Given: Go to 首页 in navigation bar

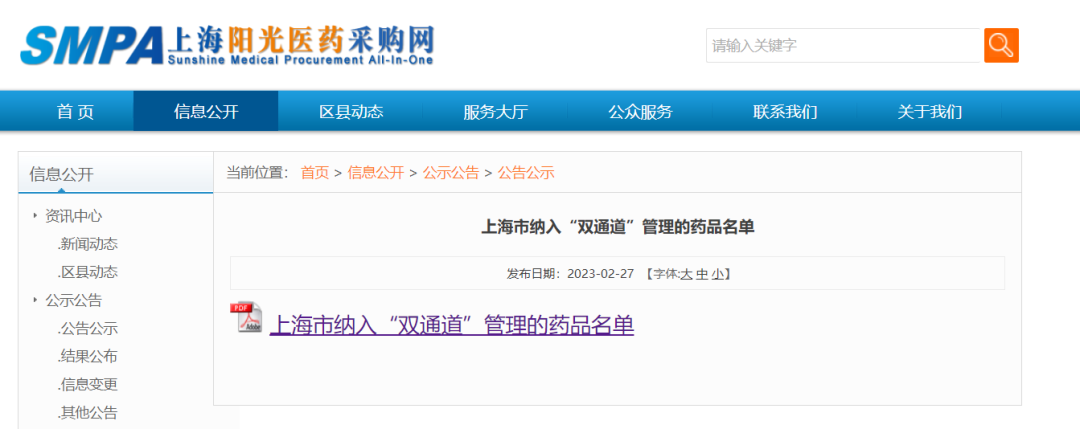Looking at the screenshot, I should 75,112.
